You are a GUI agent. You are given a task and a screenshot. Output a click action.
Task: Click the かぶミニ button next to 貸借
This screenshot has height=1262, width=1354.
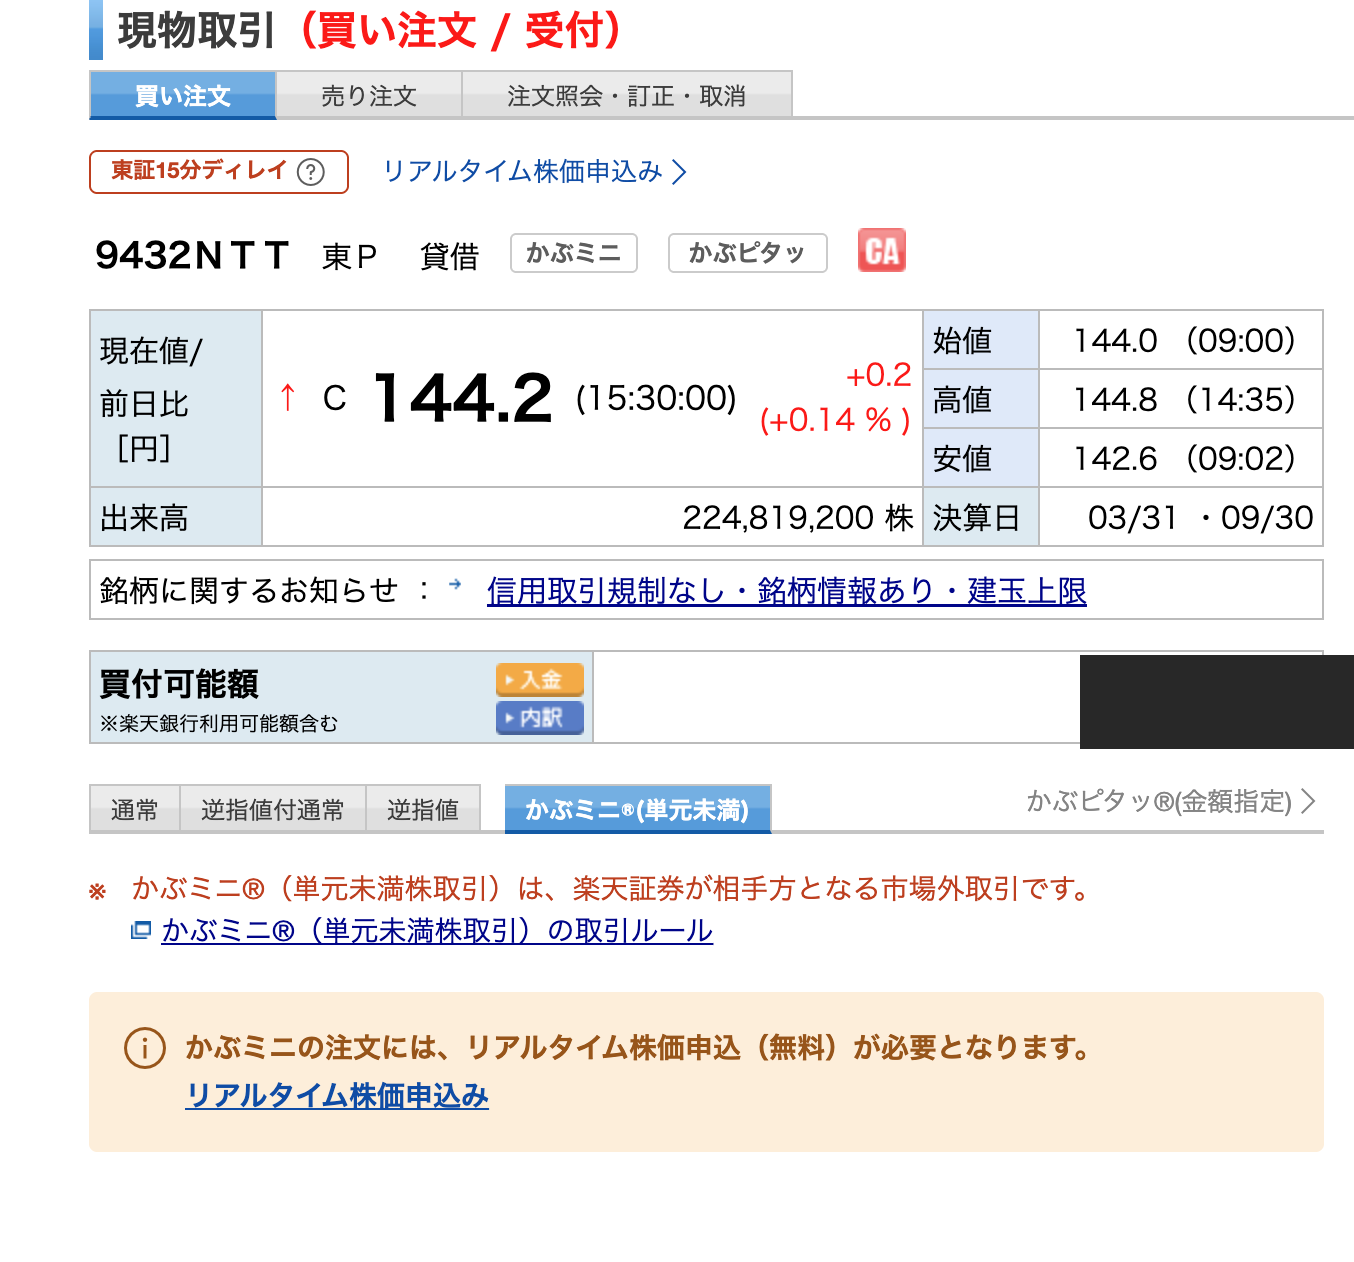point(574,253)
